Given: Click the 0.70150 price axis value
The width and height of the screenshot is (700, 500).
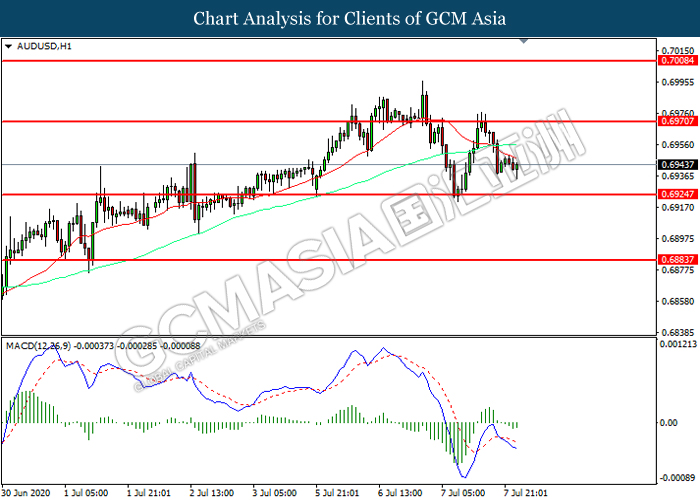Looking at the screenshot, I should 677,51.
